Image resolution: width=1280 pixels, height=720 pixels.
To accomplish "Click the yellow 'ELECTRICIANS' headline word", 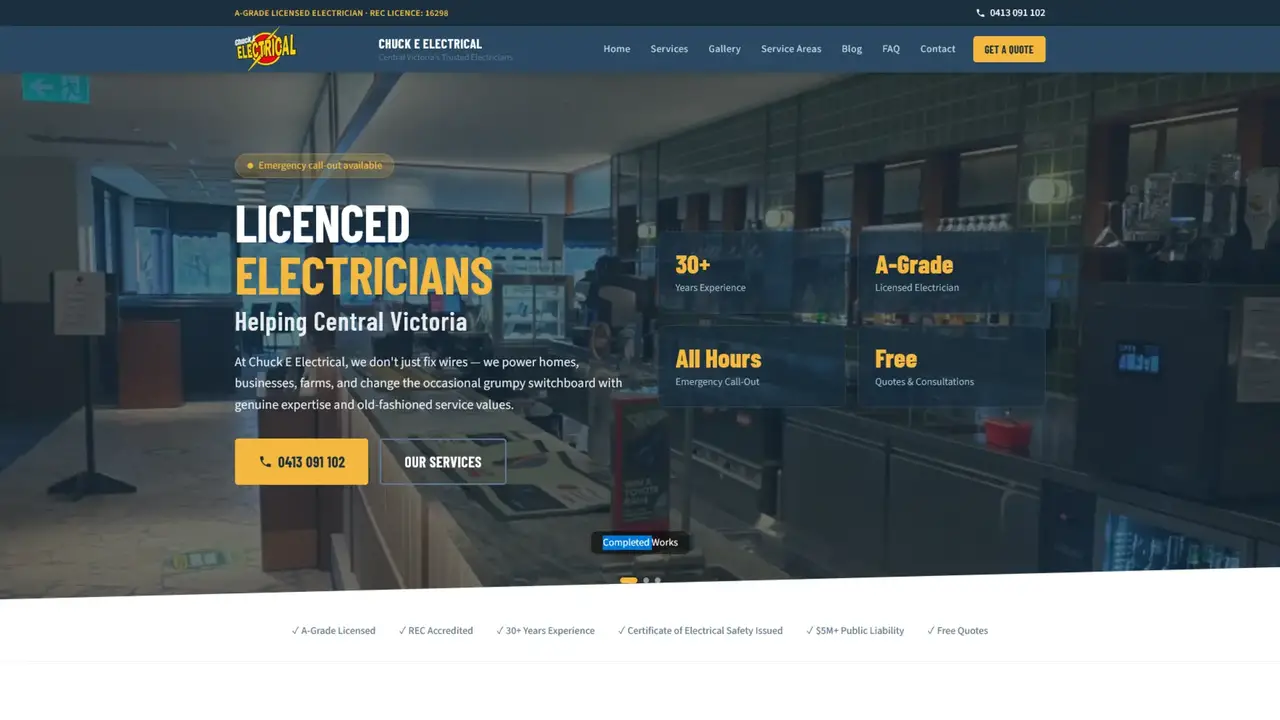I will click(x=364, y=276).
